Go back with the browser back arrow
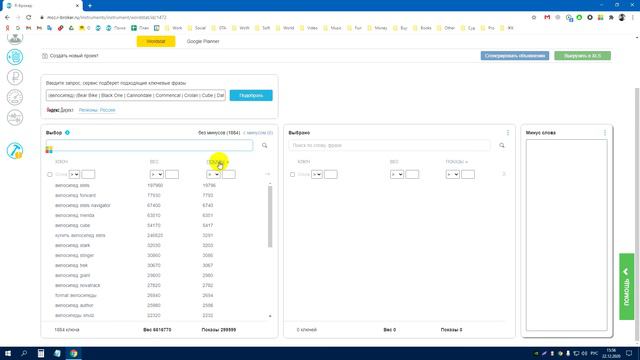The image size is (640, 360). pos(7,18)
